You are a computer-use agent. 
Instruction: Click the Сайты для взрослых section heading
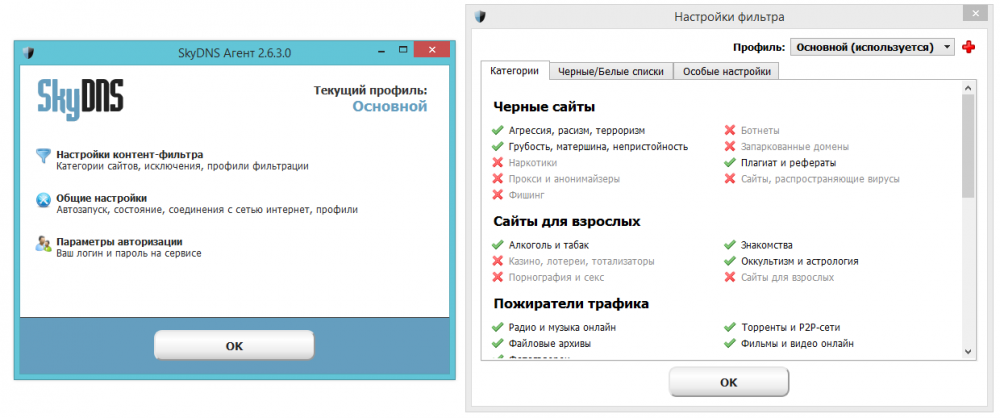pos(566,221)
